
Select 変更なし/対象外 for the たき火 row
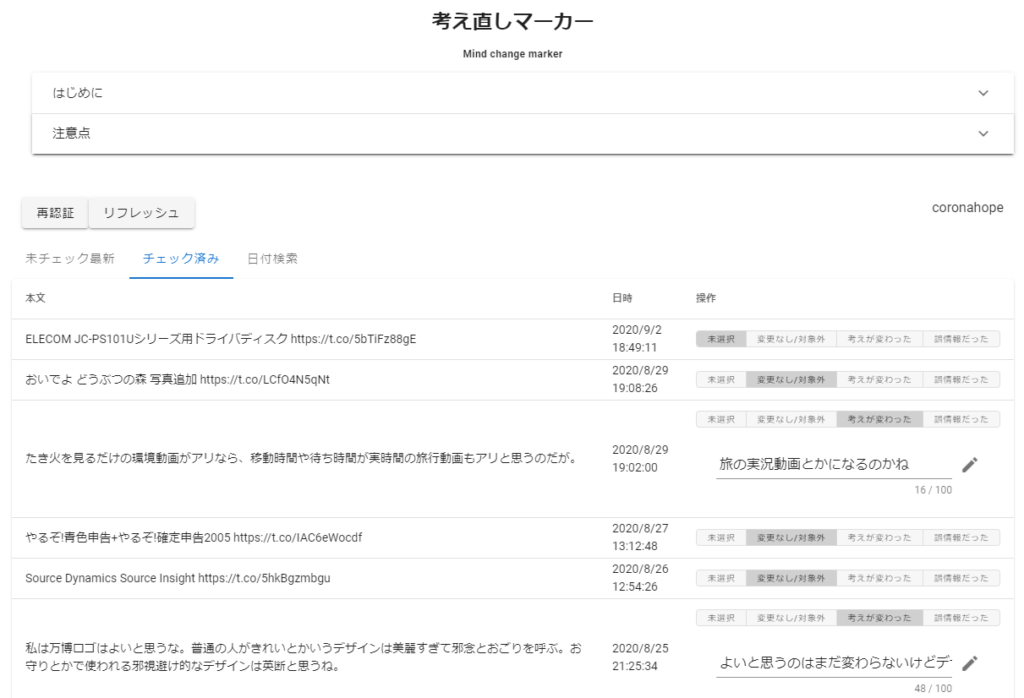790,419
